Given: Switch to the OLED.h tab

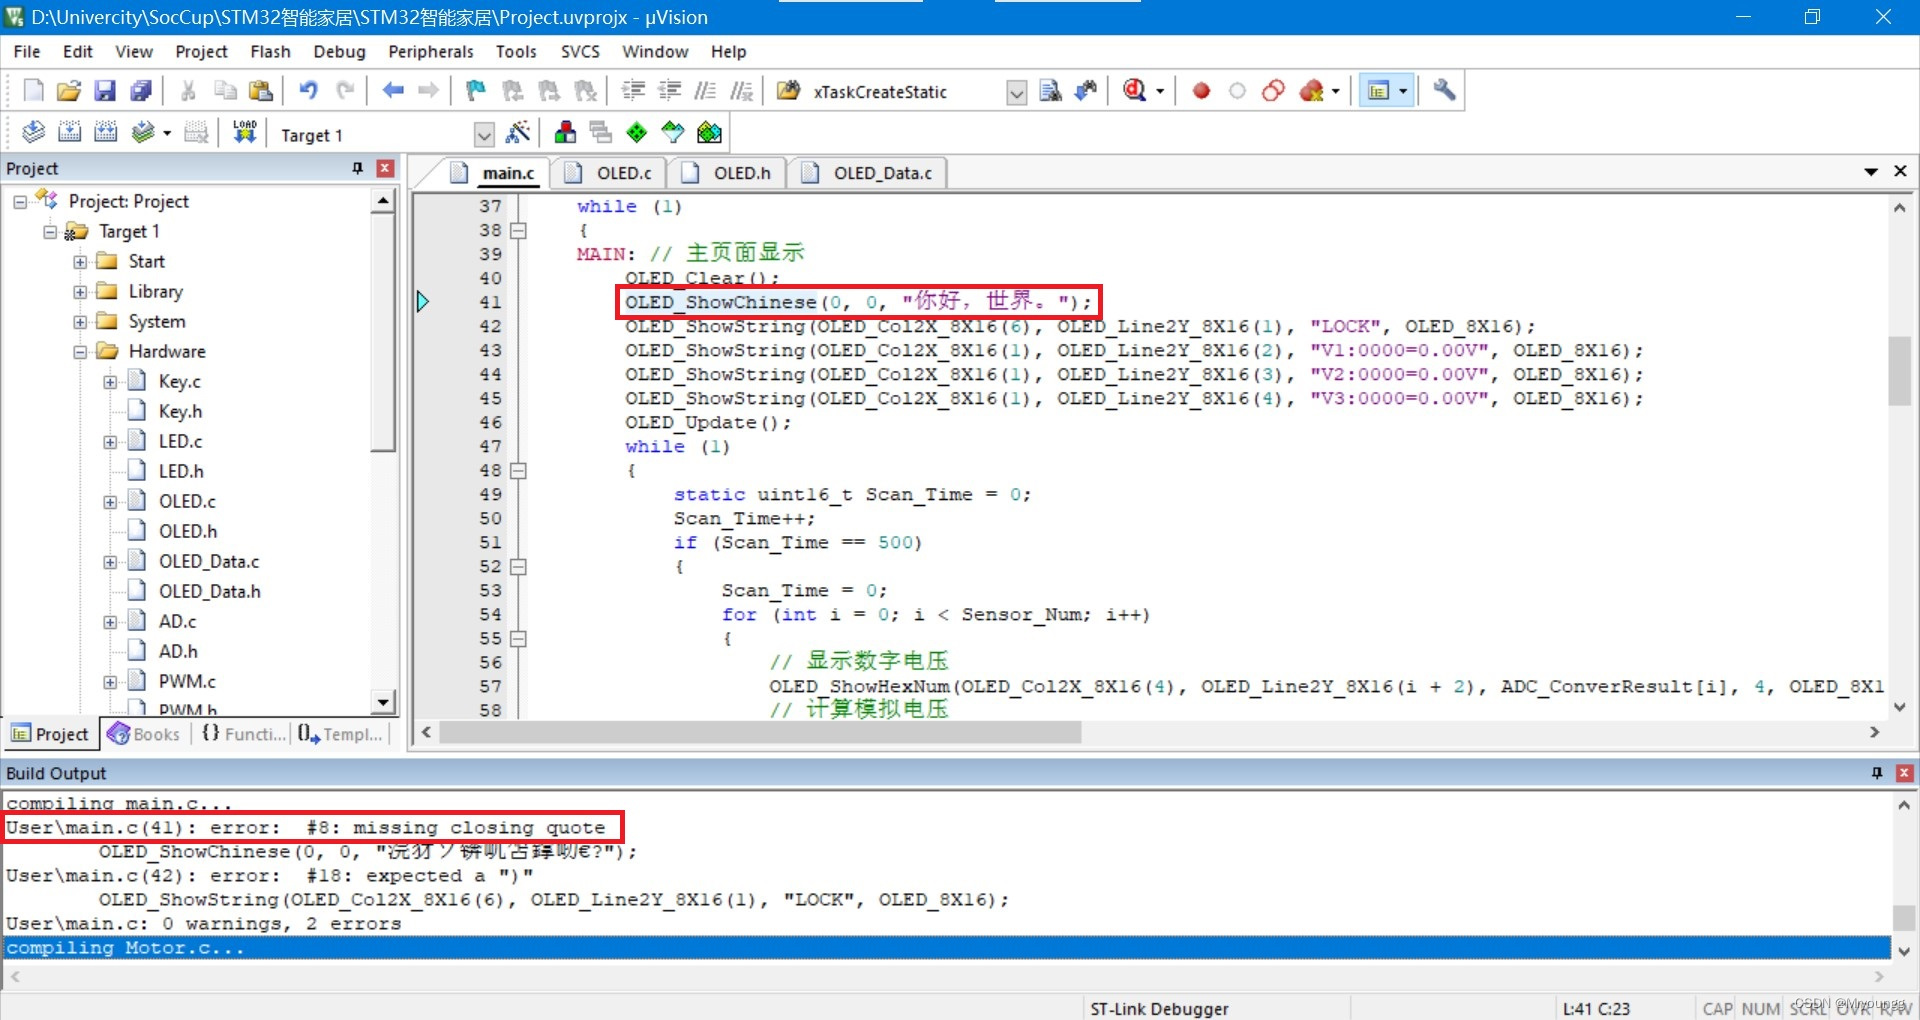Looking at the screenshot, I should (x=740, y=172).
